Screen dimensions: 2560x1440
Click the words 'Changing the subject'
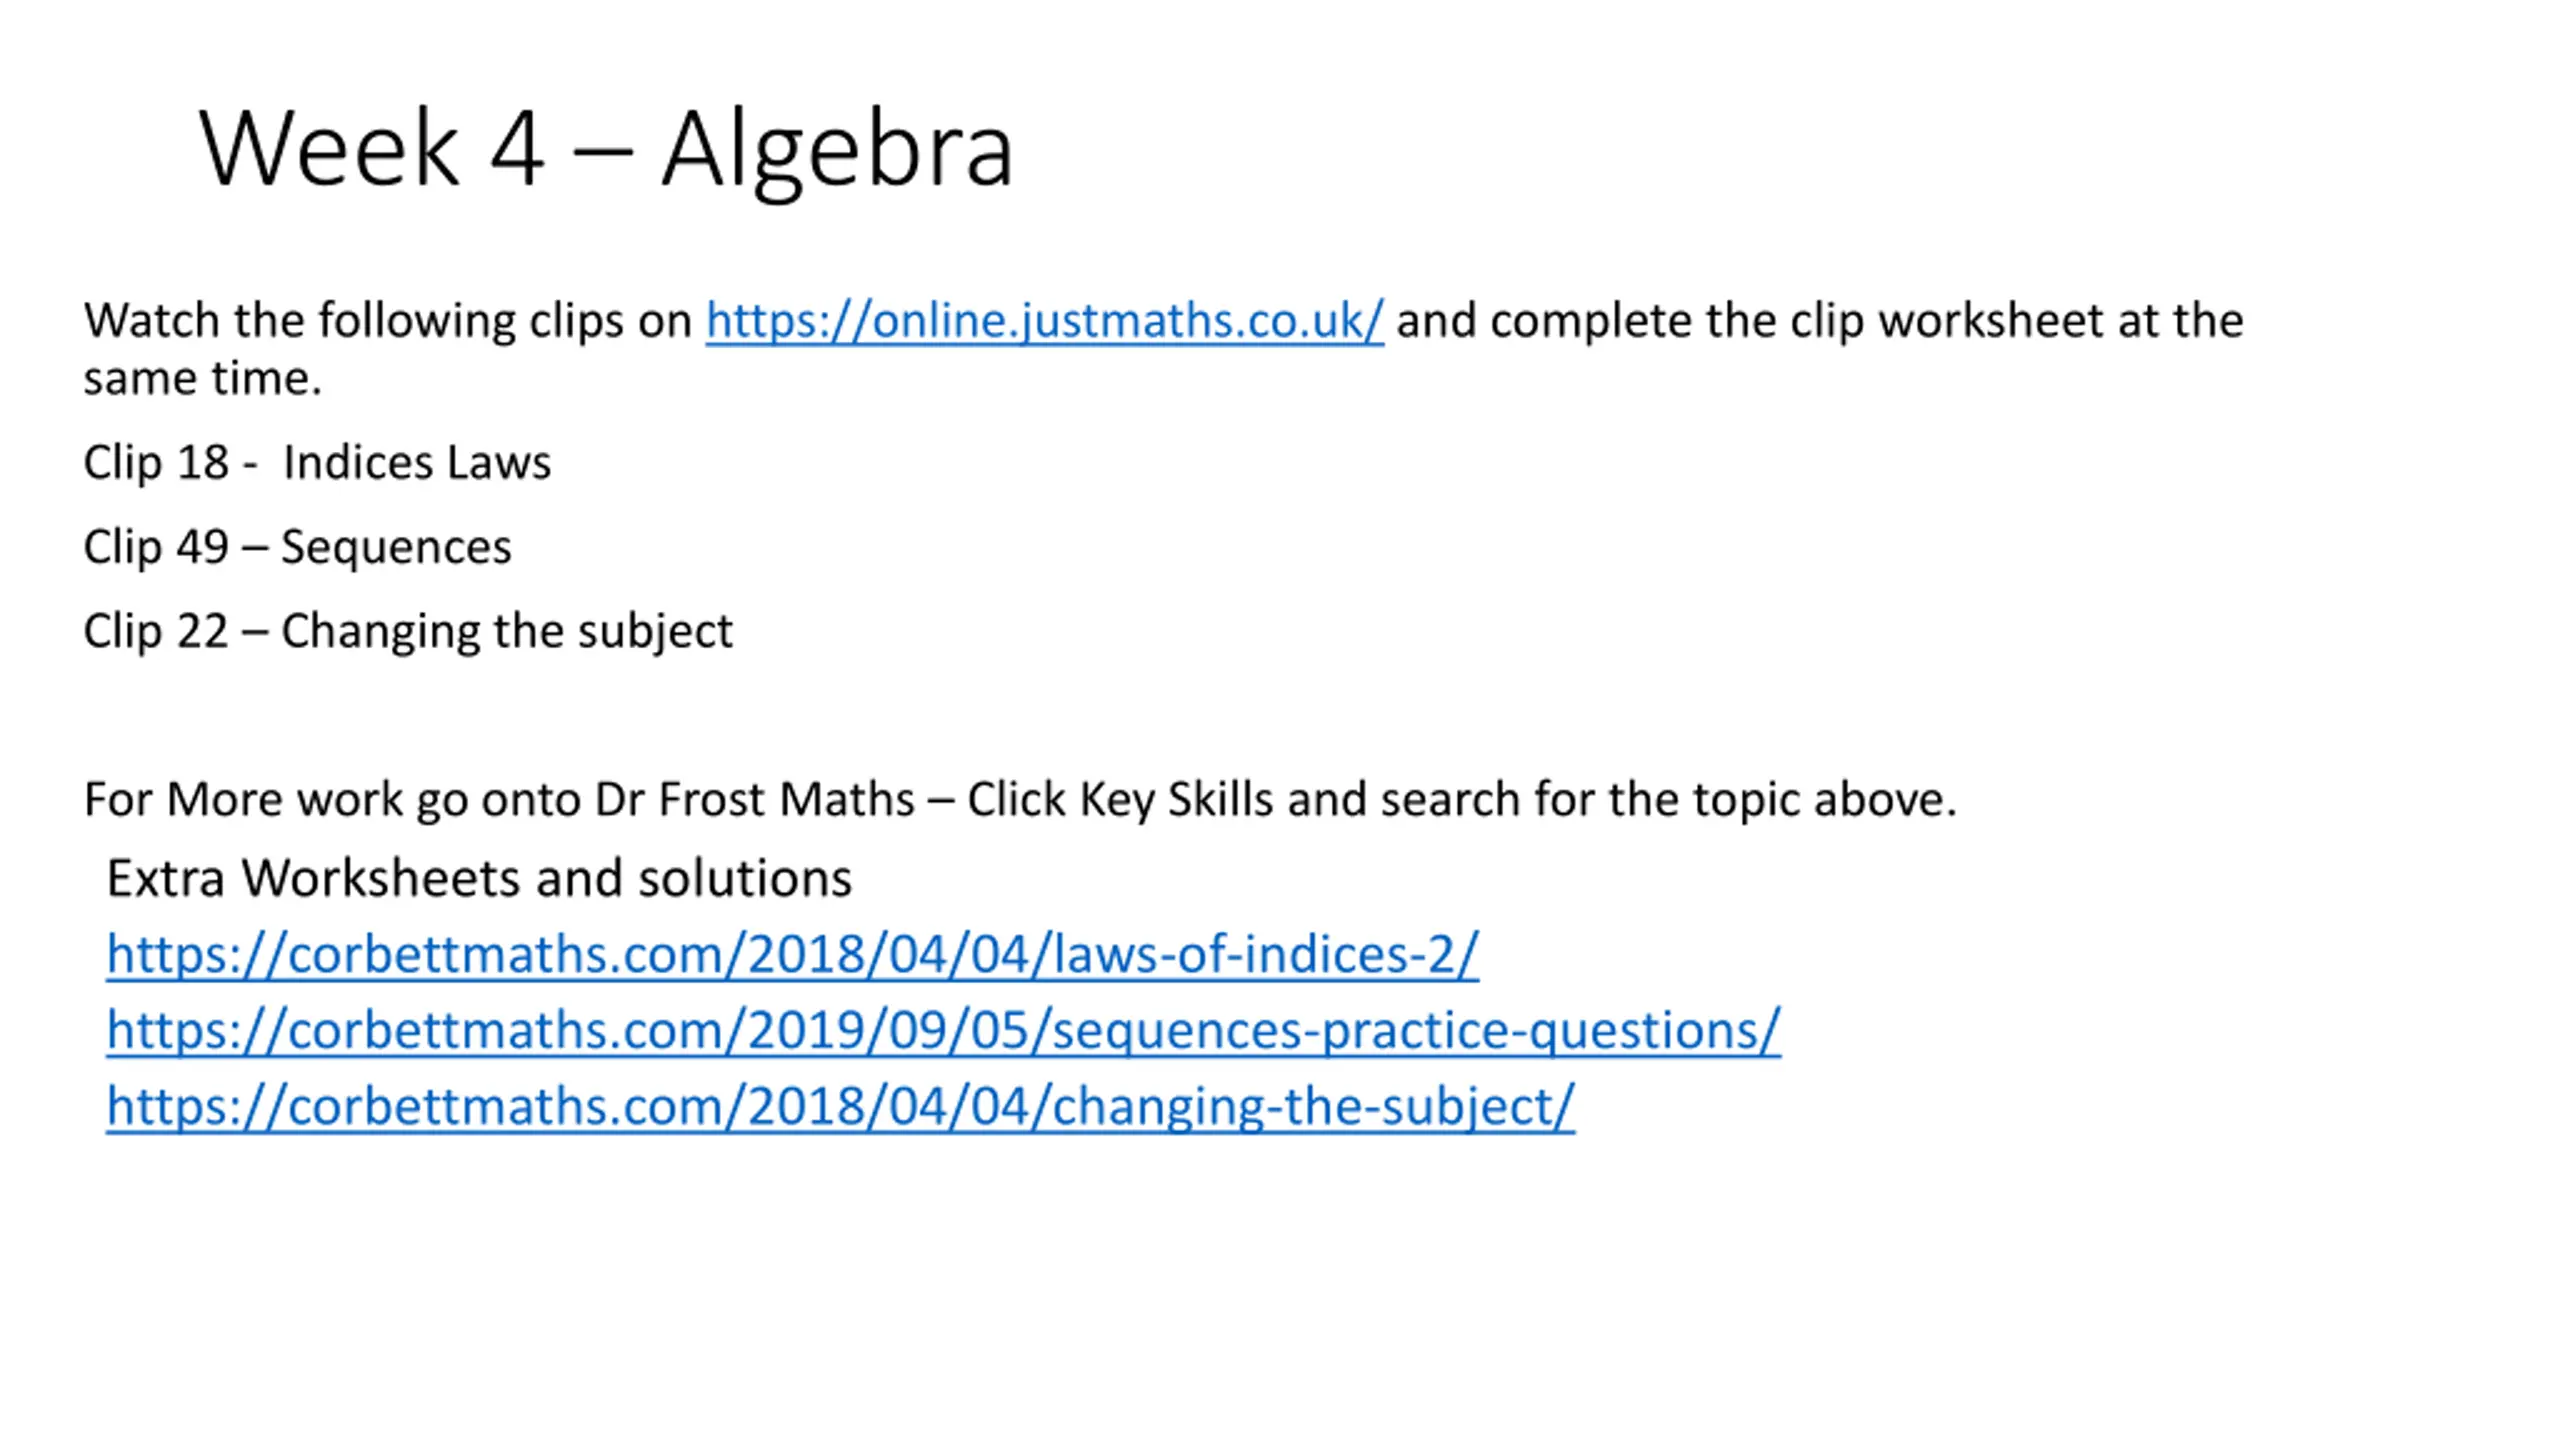pyautogui.click(x=507, y=632)
